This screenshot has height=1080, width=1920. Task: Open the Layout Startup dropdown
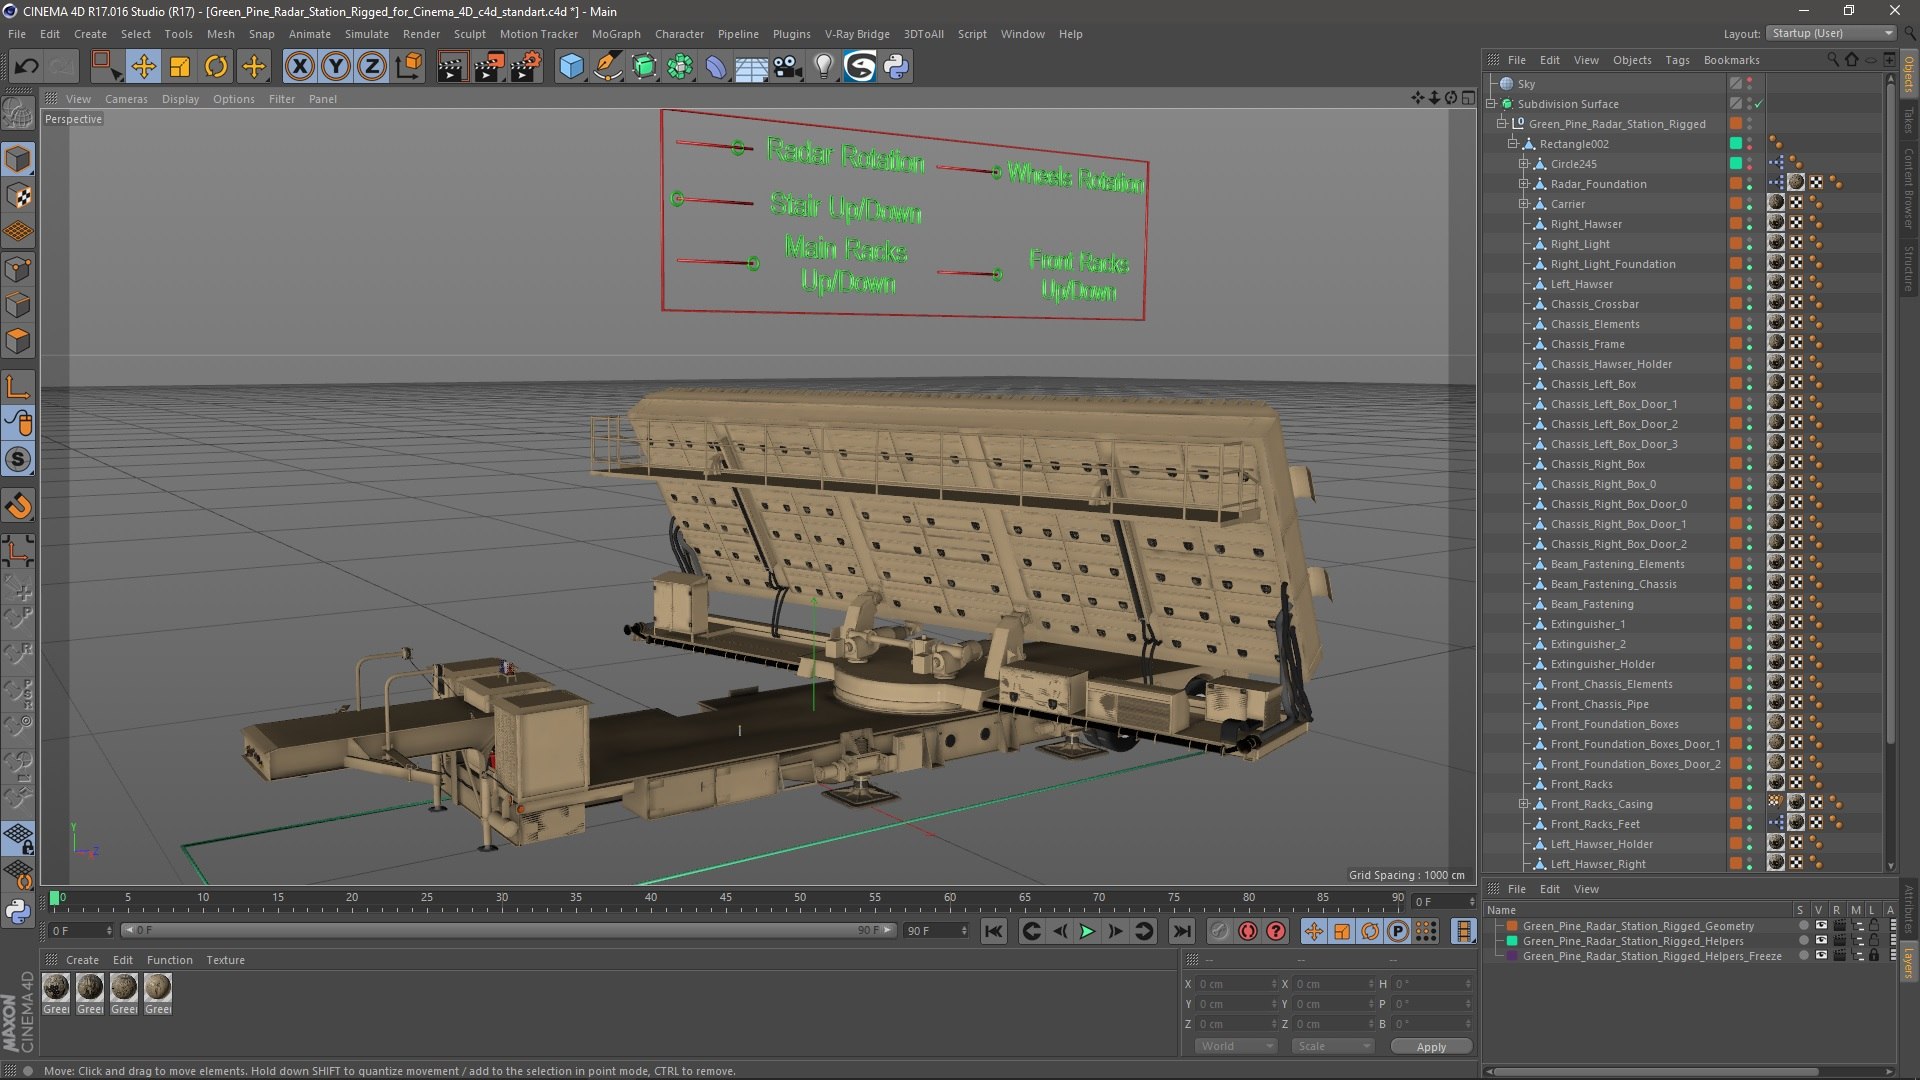click(1832, 33)
